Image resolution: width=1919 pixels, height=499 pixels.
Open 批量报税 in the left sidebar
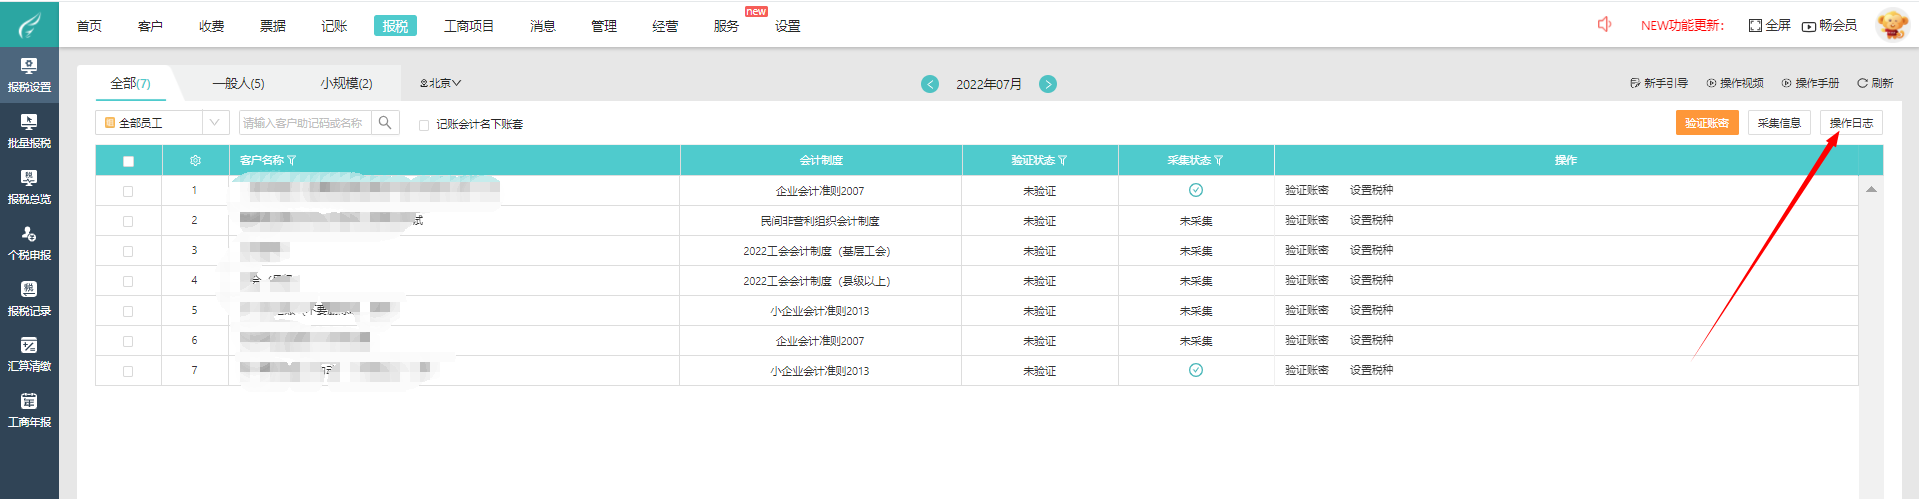tap(29, 130)
